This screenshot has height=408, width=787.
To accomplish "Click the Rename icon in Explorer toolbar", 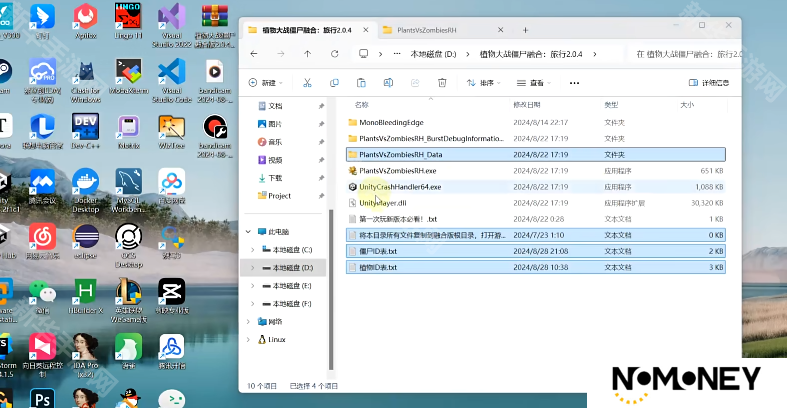I will pyautogui.click(x=388, y=83).
